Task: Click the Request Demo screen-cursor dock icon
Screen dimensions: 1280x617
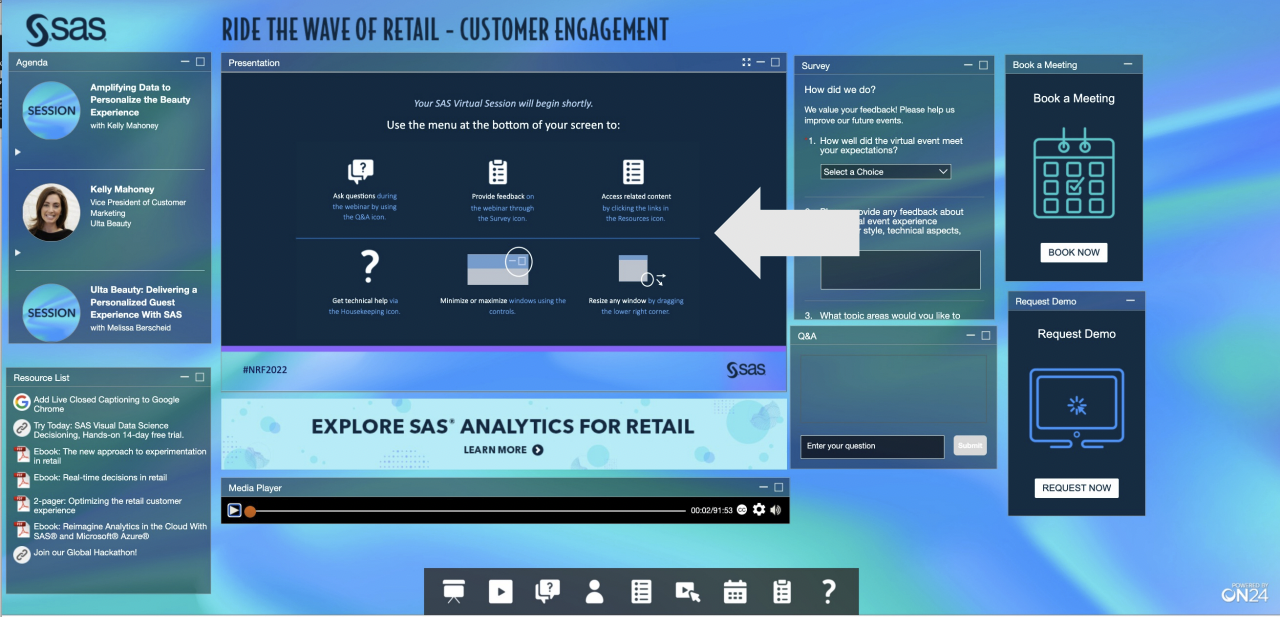Action: [688, 591]
